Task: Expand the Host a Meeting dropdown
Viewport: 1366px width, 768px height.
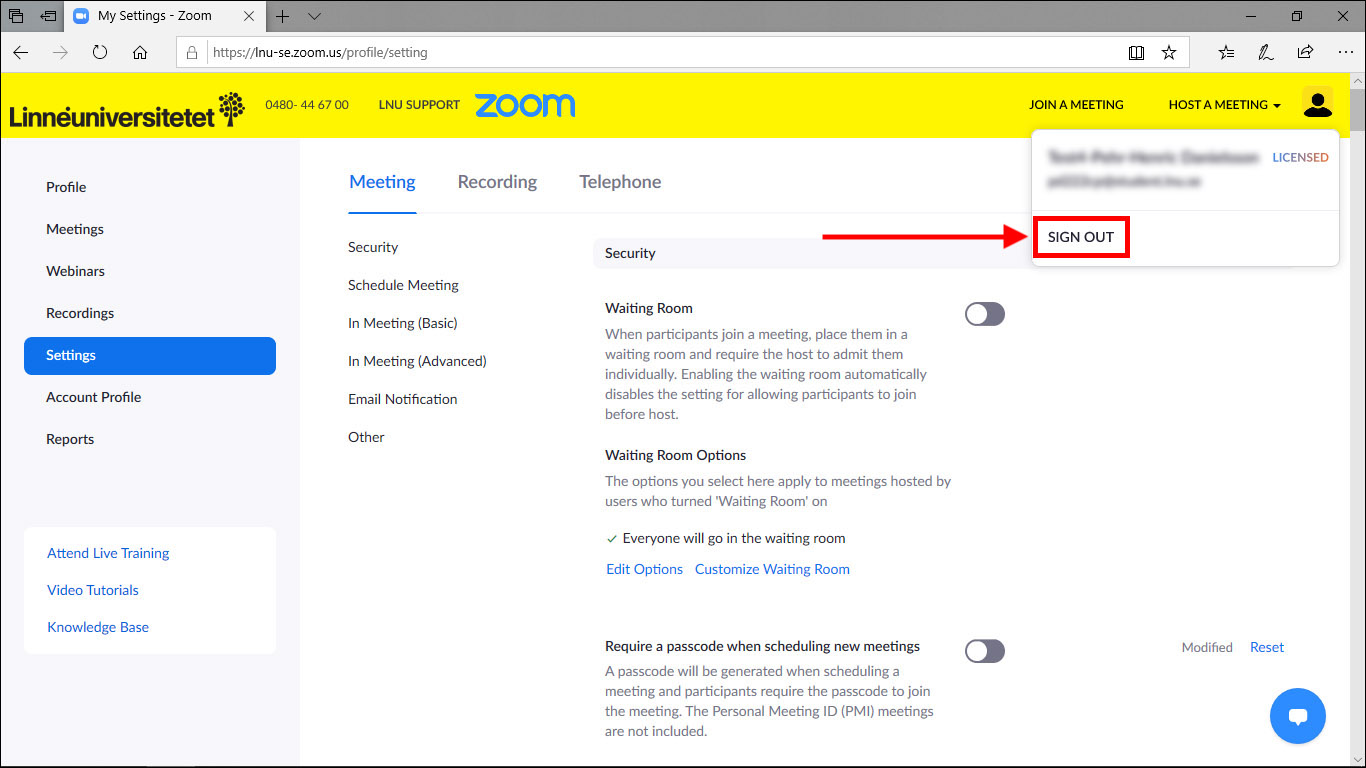Action: click(1224, 105)
